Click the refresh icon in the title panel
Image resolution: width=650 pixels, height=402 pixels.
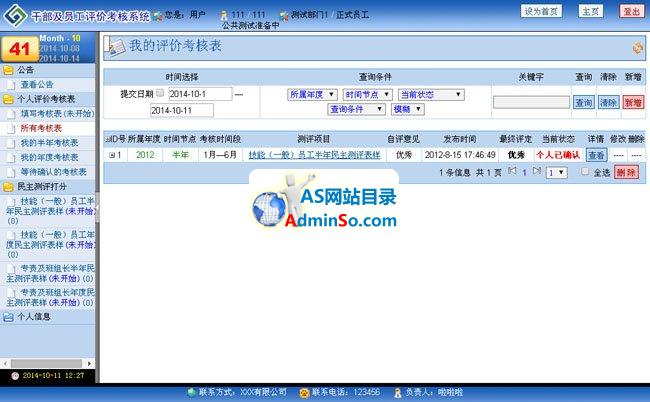[x=638, y=48]
